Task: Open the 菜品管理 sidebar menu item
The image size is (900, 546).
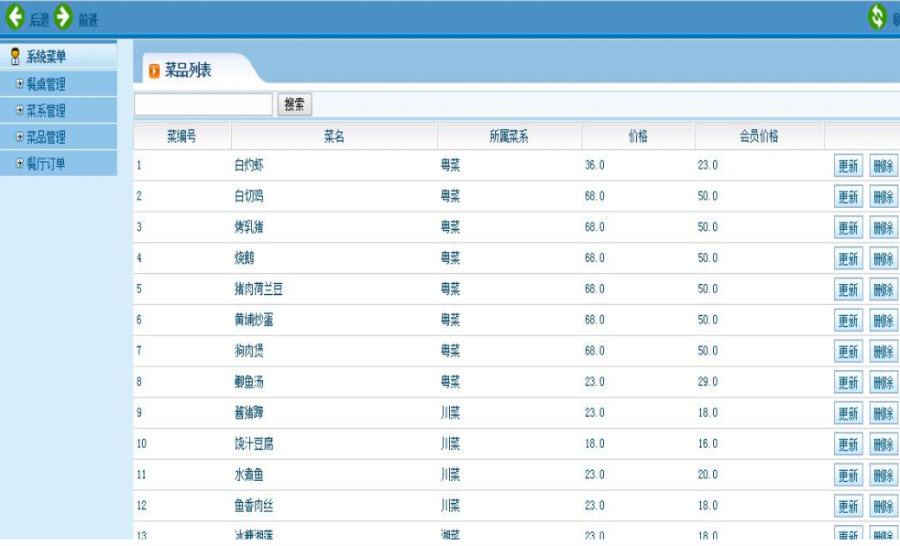Action: [x=46, y=137]
